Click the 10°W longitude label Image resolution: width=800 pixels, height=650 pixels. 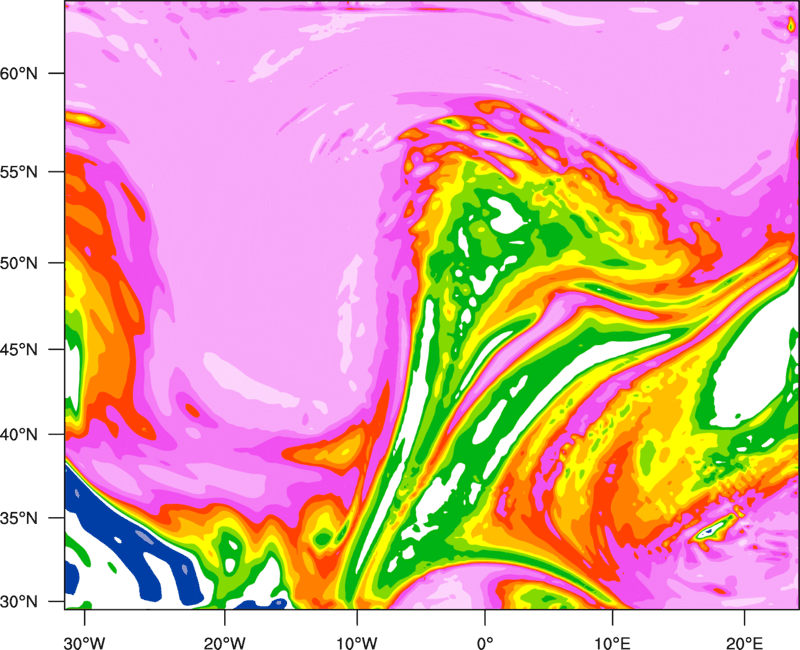356,643
